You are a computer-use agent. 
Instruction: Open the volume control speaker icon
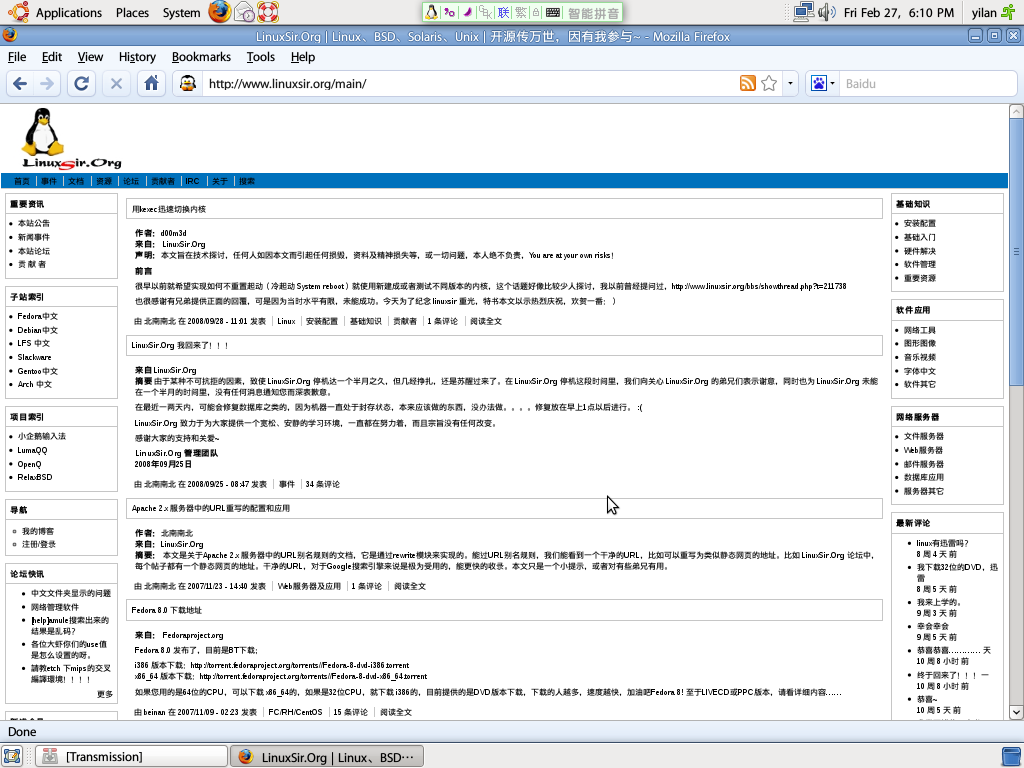click(827, 12)
